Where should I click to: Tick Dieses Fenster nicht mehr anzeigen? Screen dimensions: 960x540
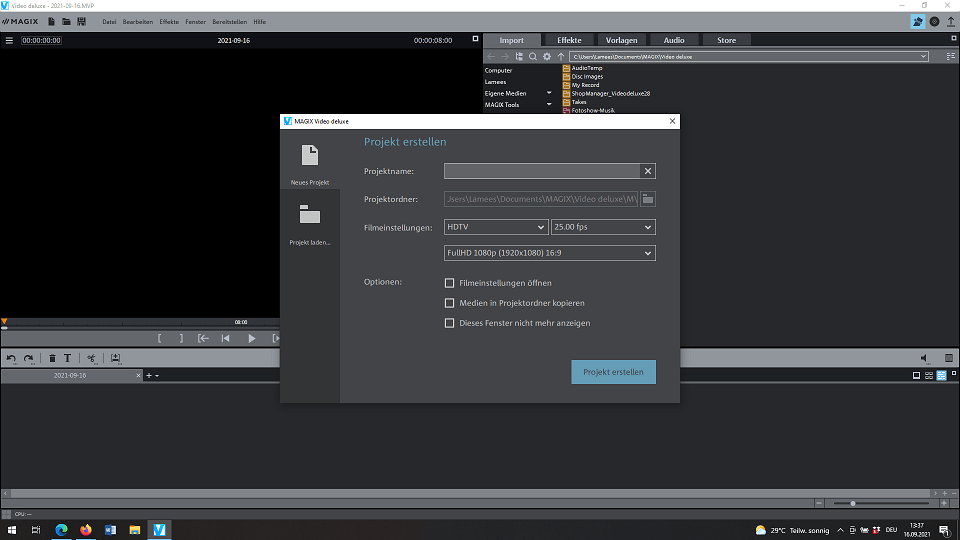point(449,323)
